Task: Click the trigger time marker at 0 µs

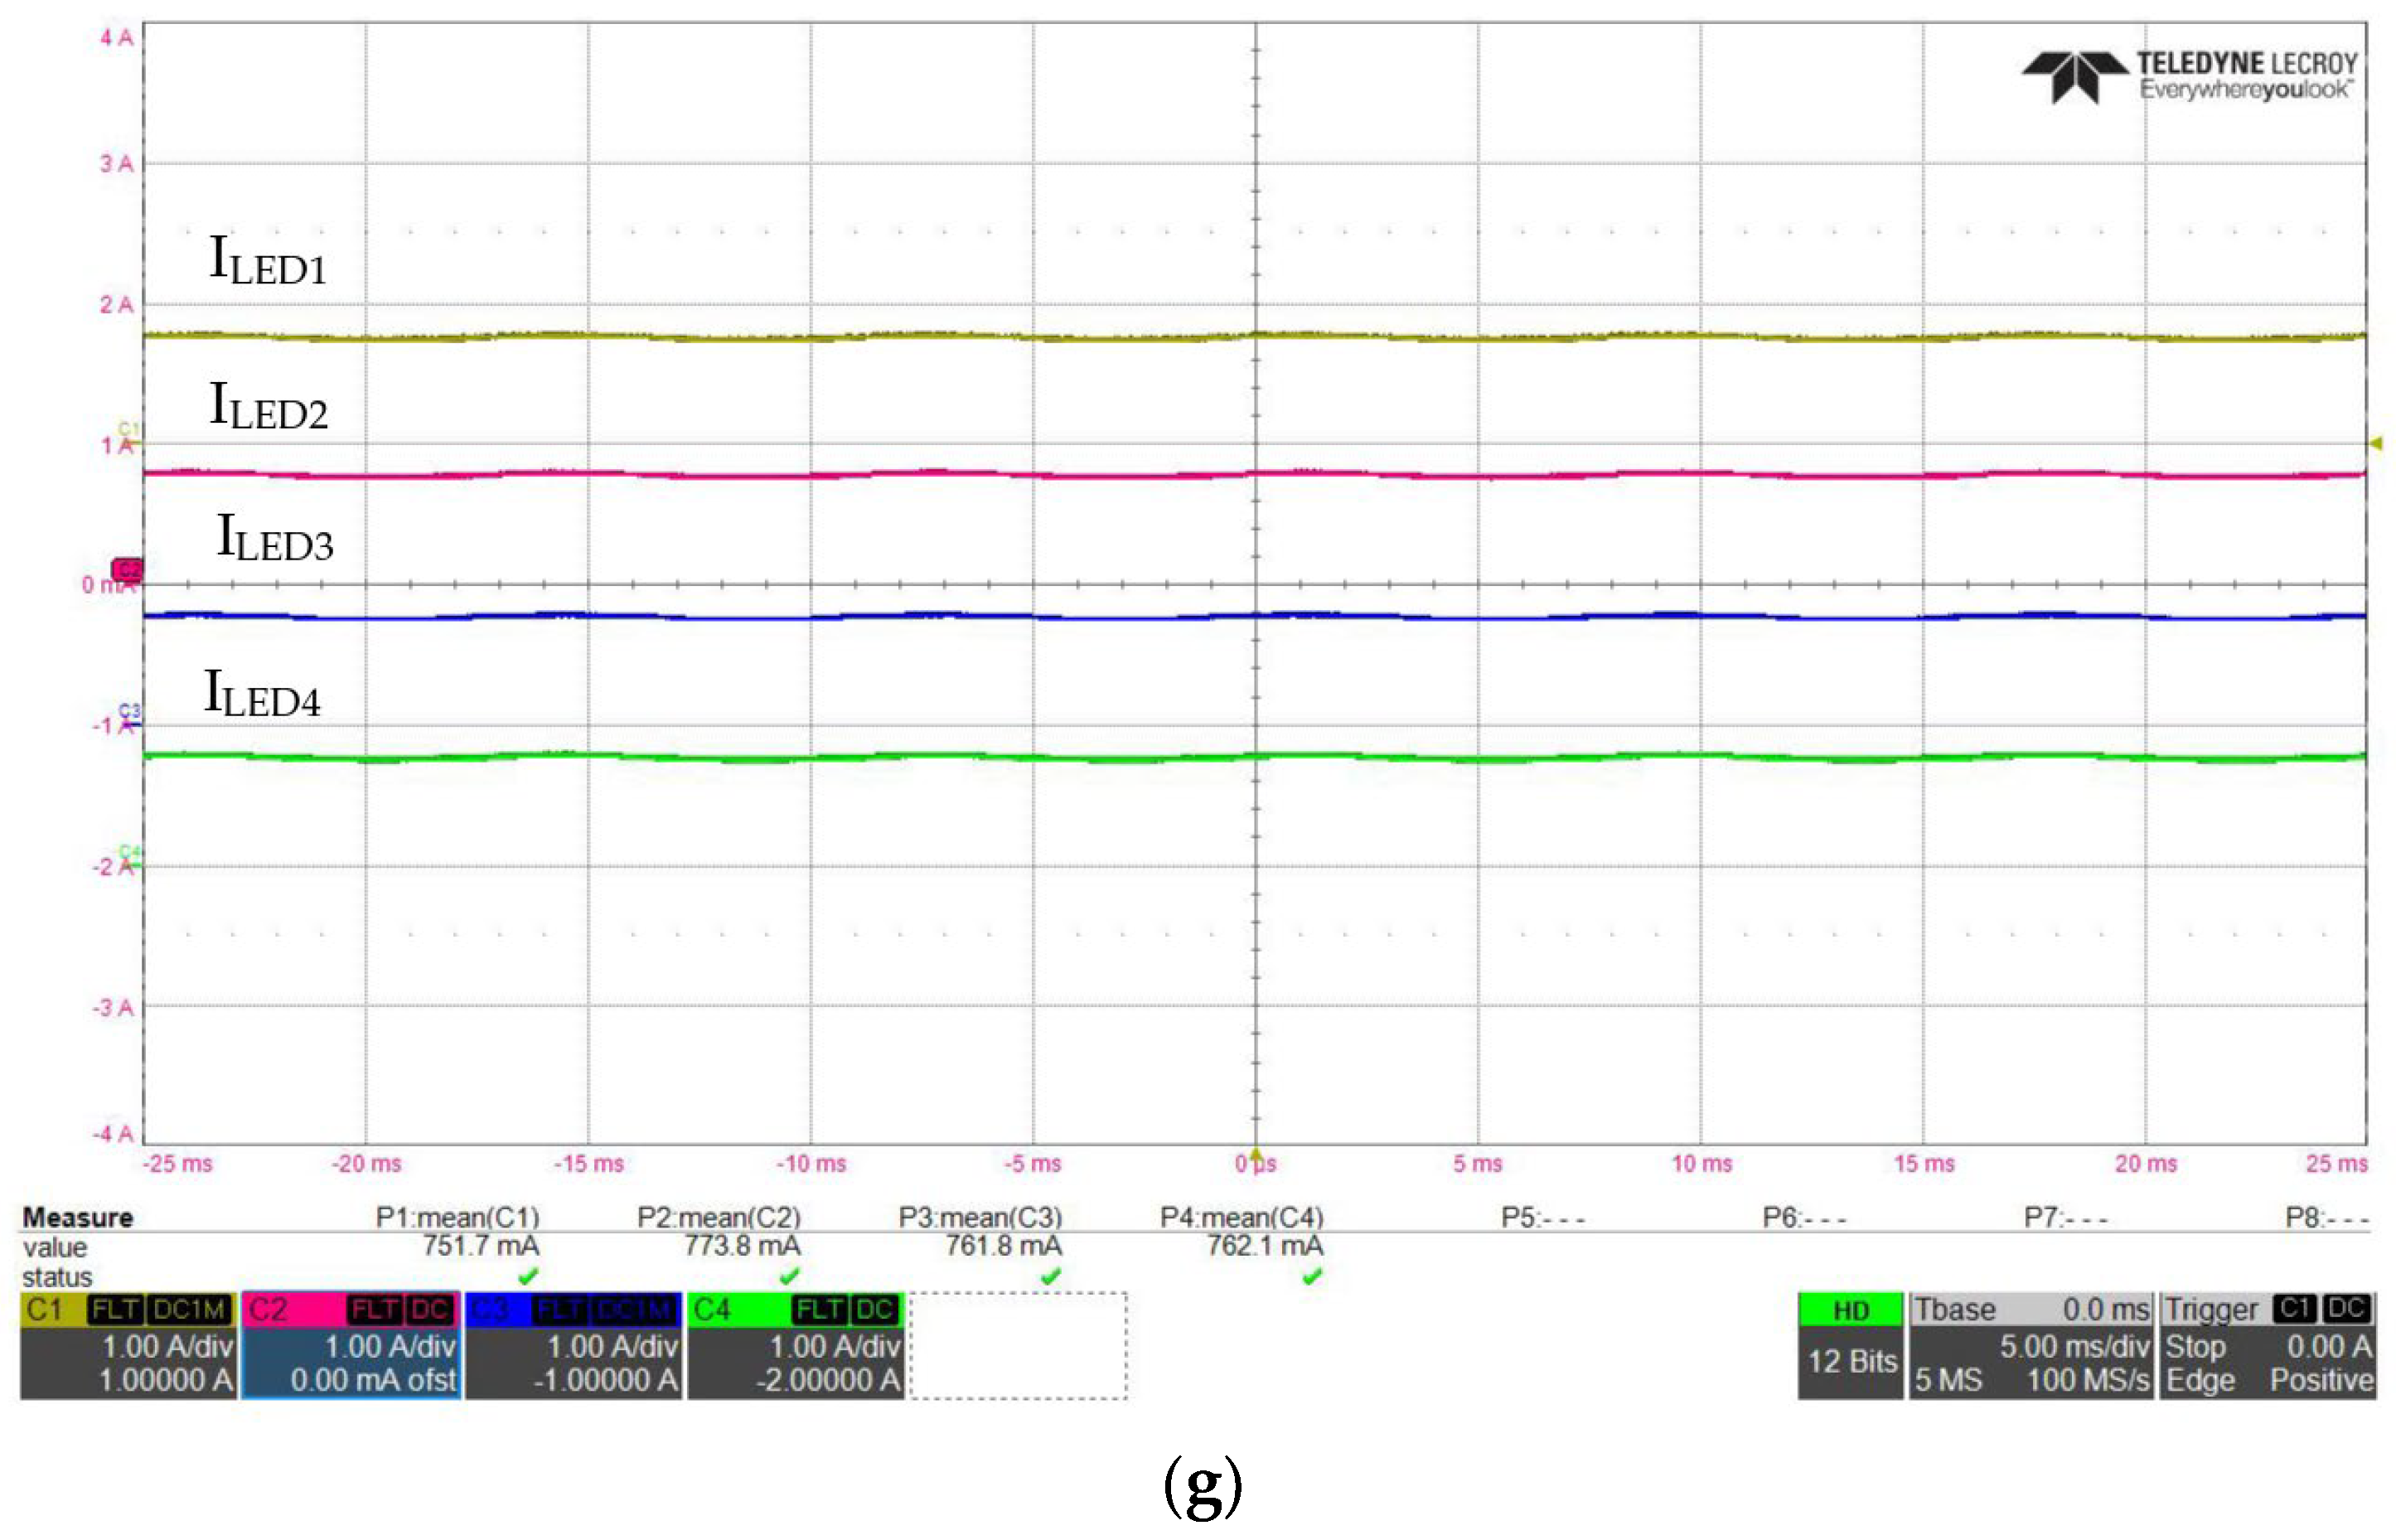Action: [1256, 1154]
